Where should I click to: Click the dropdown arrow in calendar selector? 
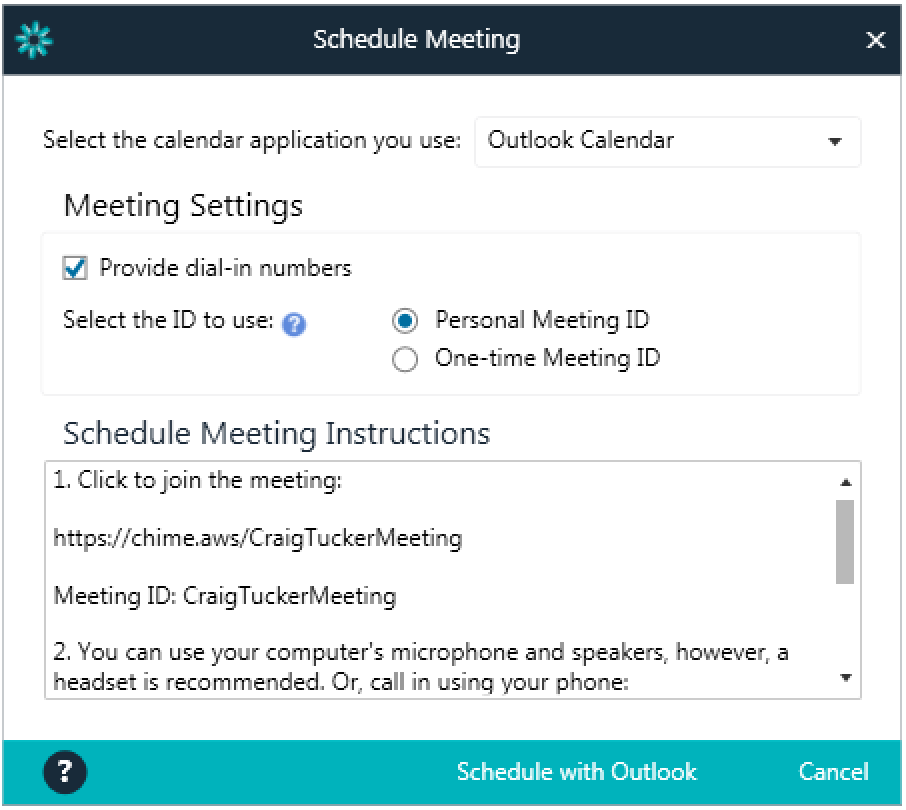834,142
